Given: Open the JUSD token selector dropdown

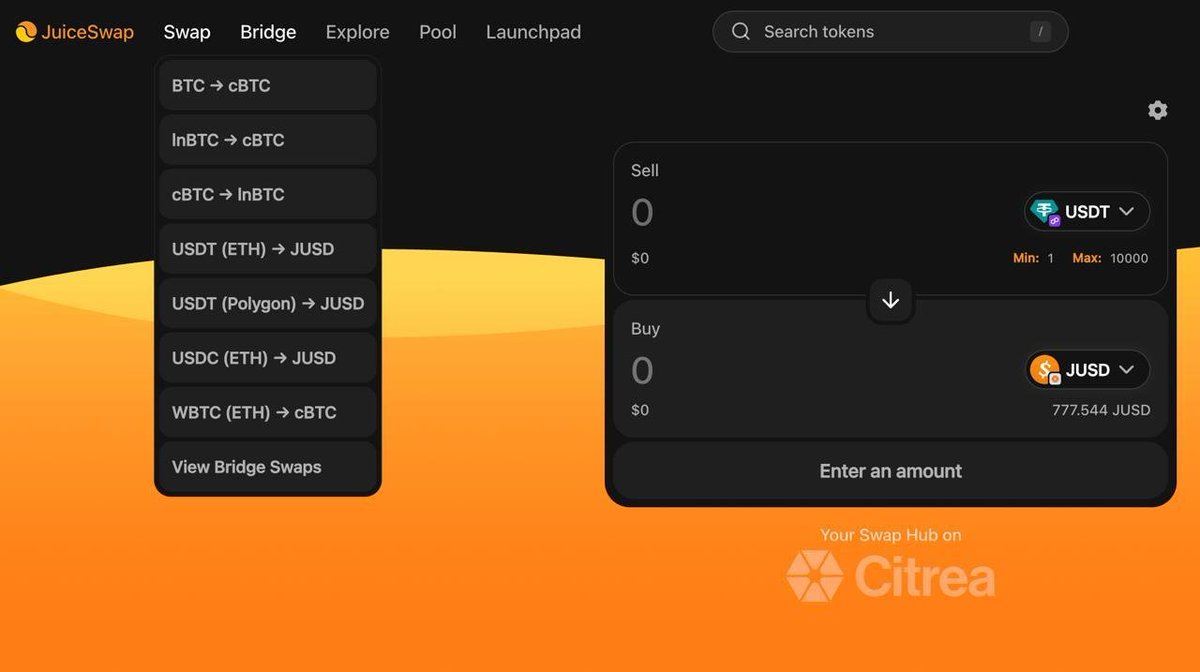Looking at the screenshot, I should pos(1087,370).
